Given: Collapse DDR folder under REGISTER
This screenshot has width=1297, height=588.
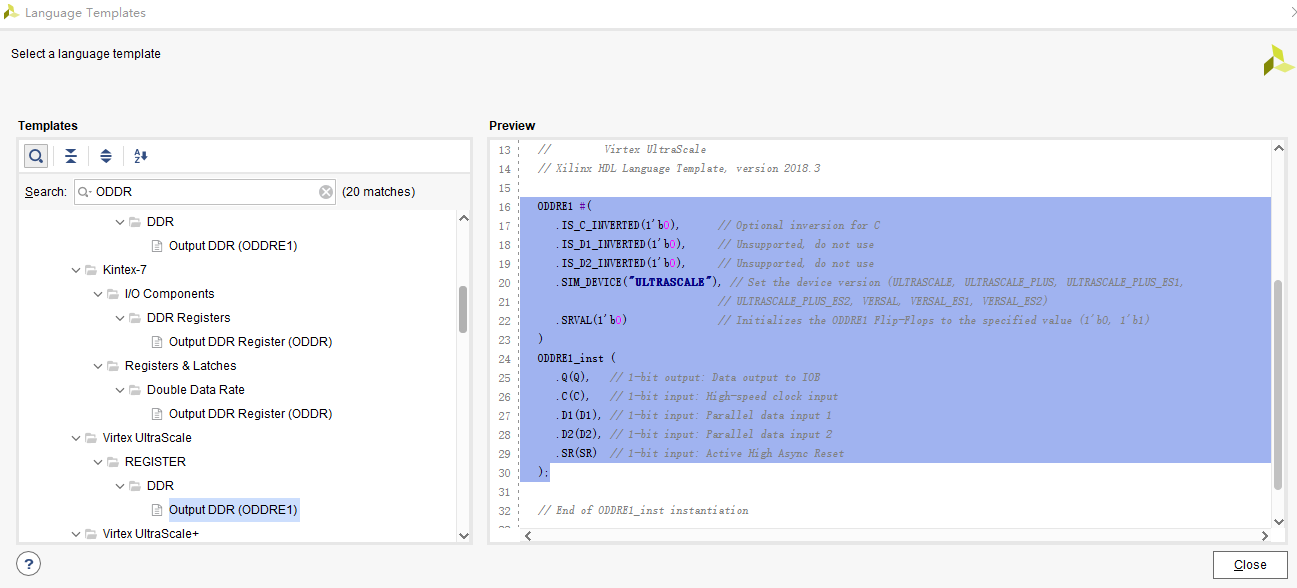Looking at the screenshot, I should tap(120, 486).
